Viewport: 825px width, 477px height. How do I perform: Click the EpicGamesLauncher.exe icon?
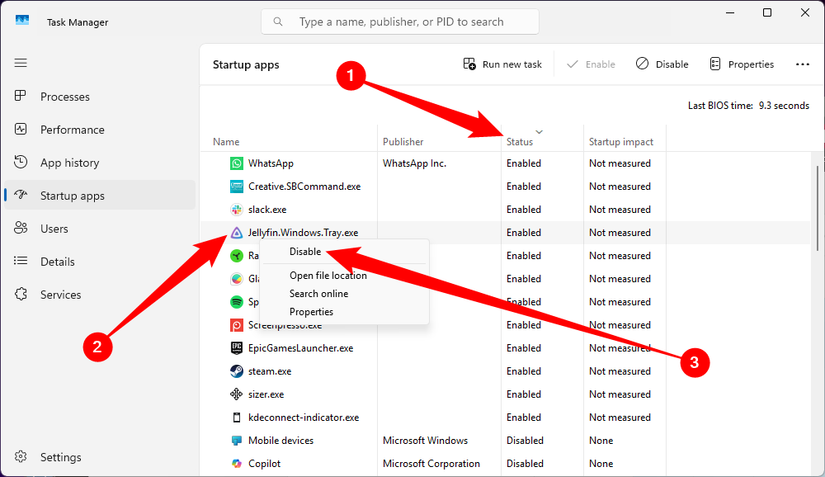236,348
